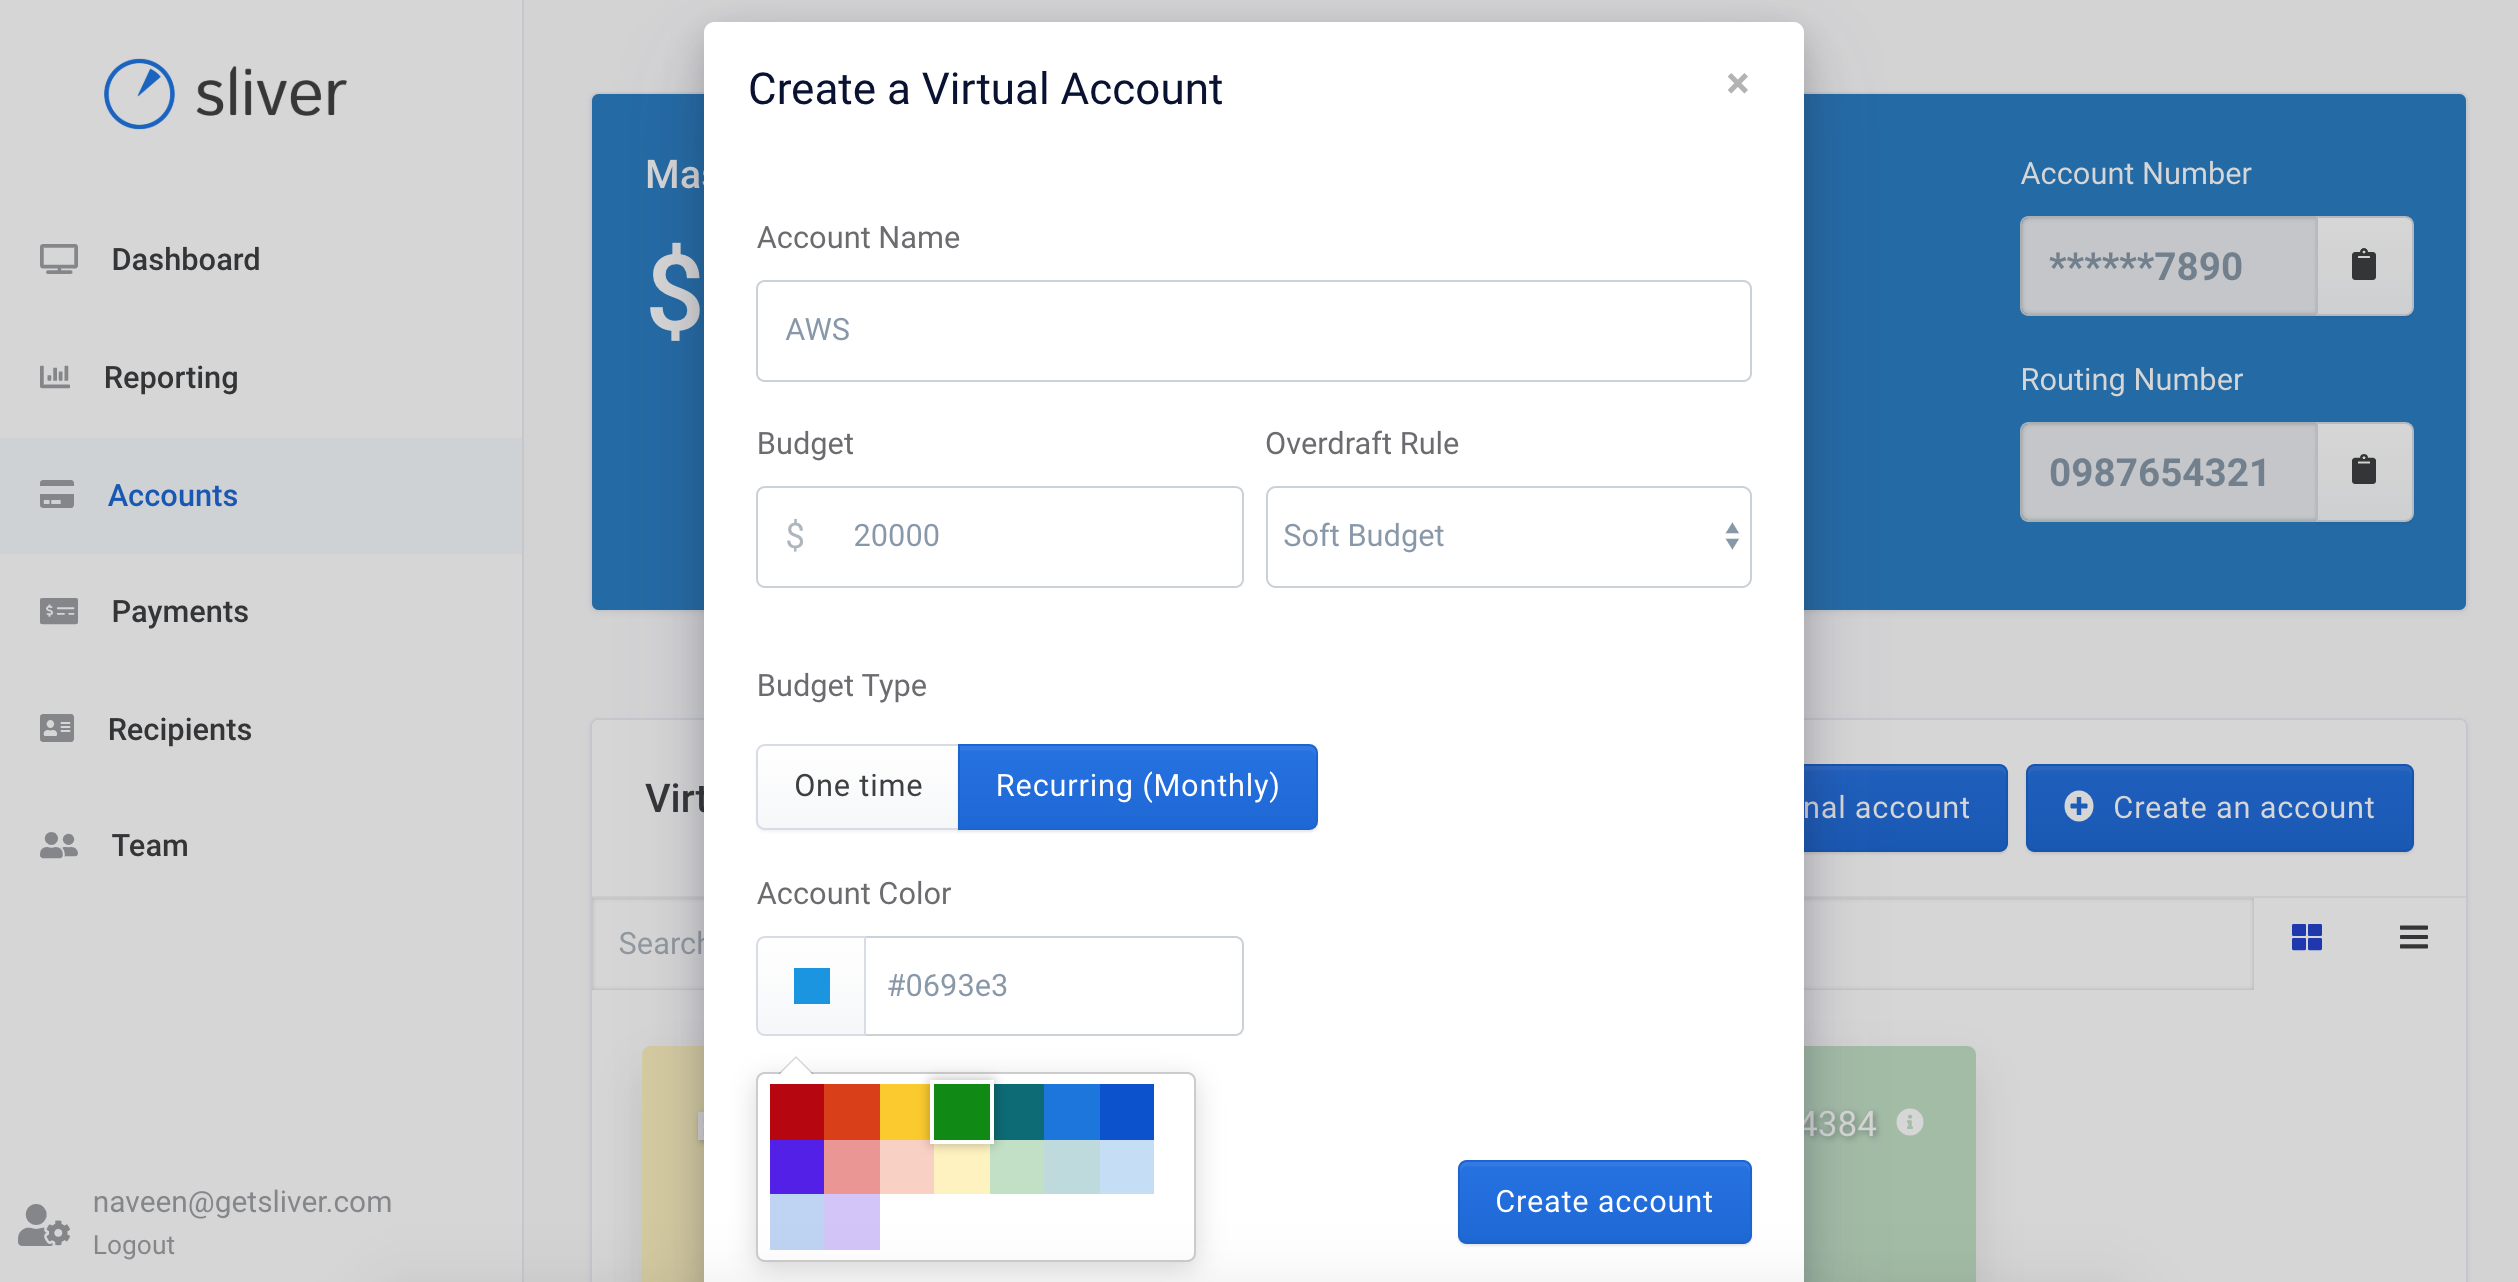Pick the green color swatch
This screenshot has width=2518, height=1282.
point(962,1112)
